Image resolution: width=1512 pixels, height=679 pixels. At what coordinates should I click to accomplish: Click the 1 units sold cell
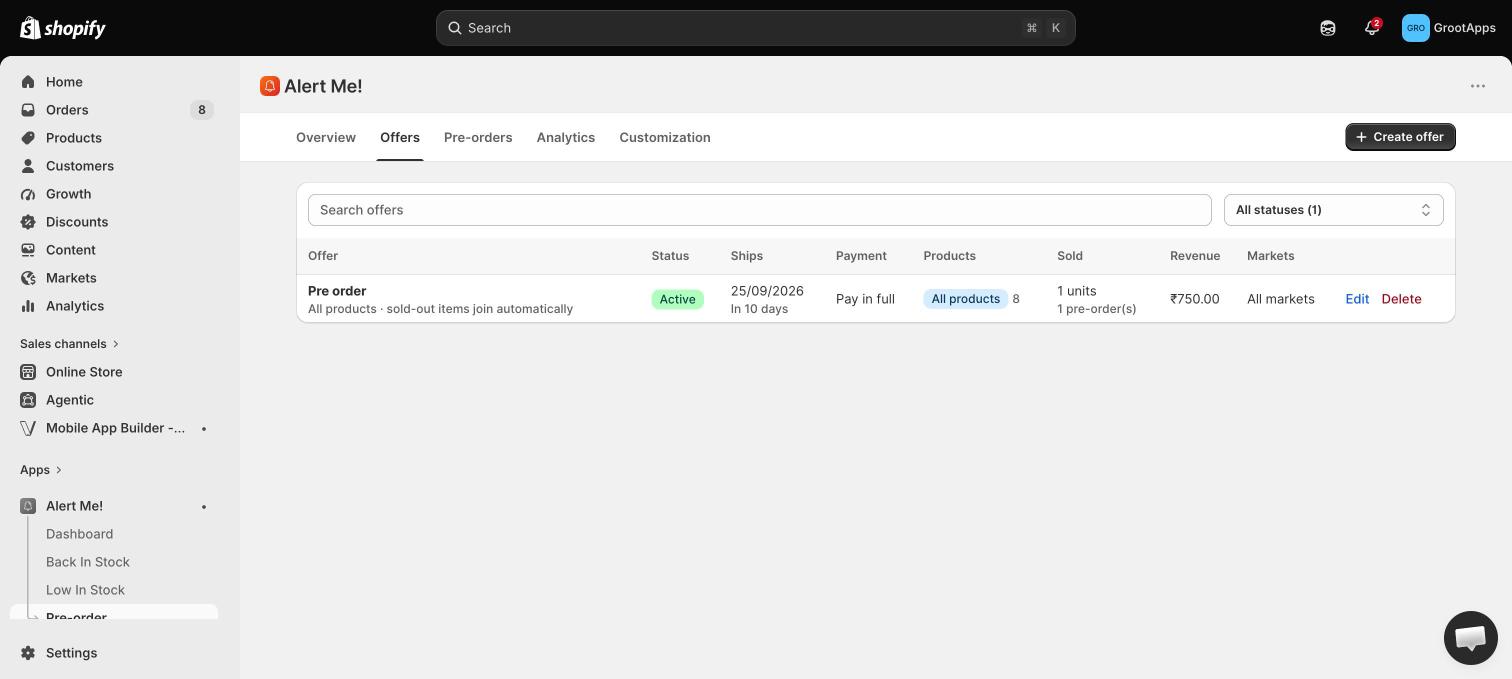[x=1077, y=291]
